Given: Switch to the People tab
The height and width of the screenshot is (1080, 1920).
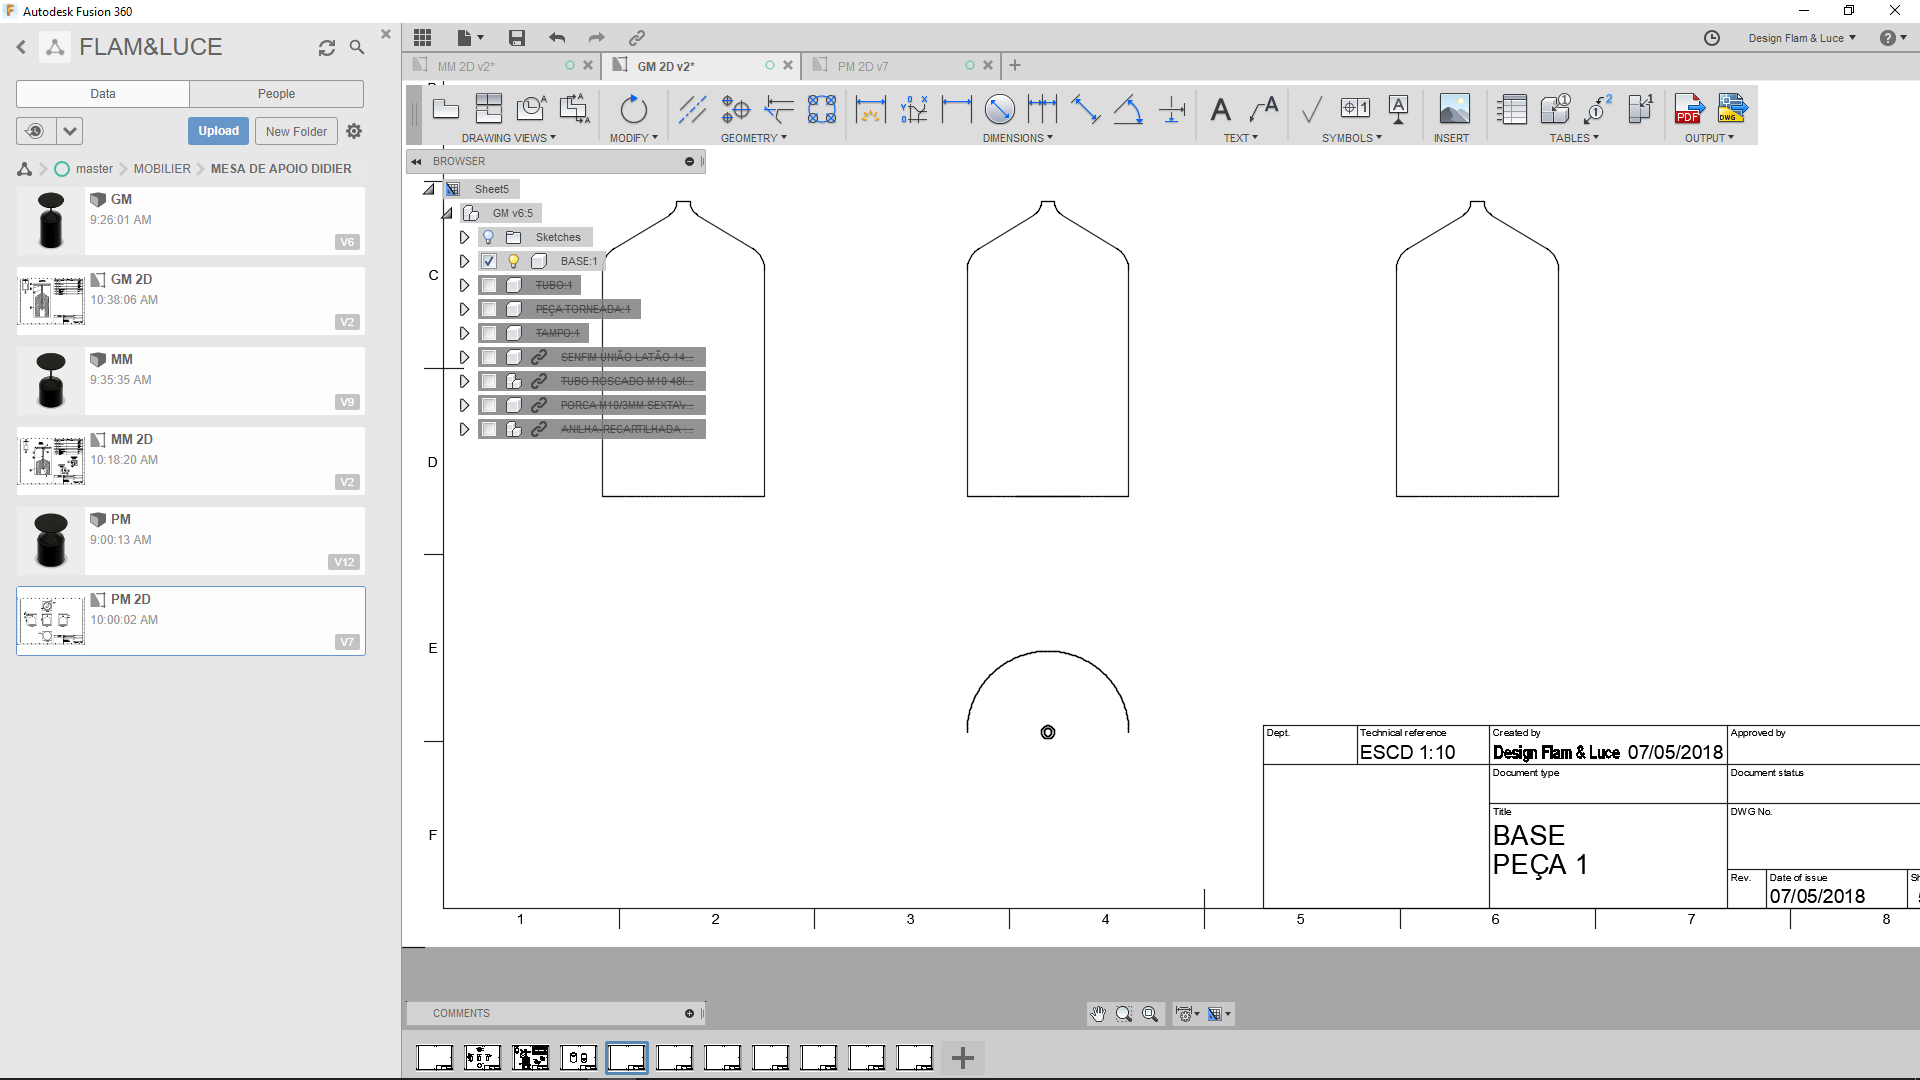Looking at the screenshot, I should click(276, 93).
